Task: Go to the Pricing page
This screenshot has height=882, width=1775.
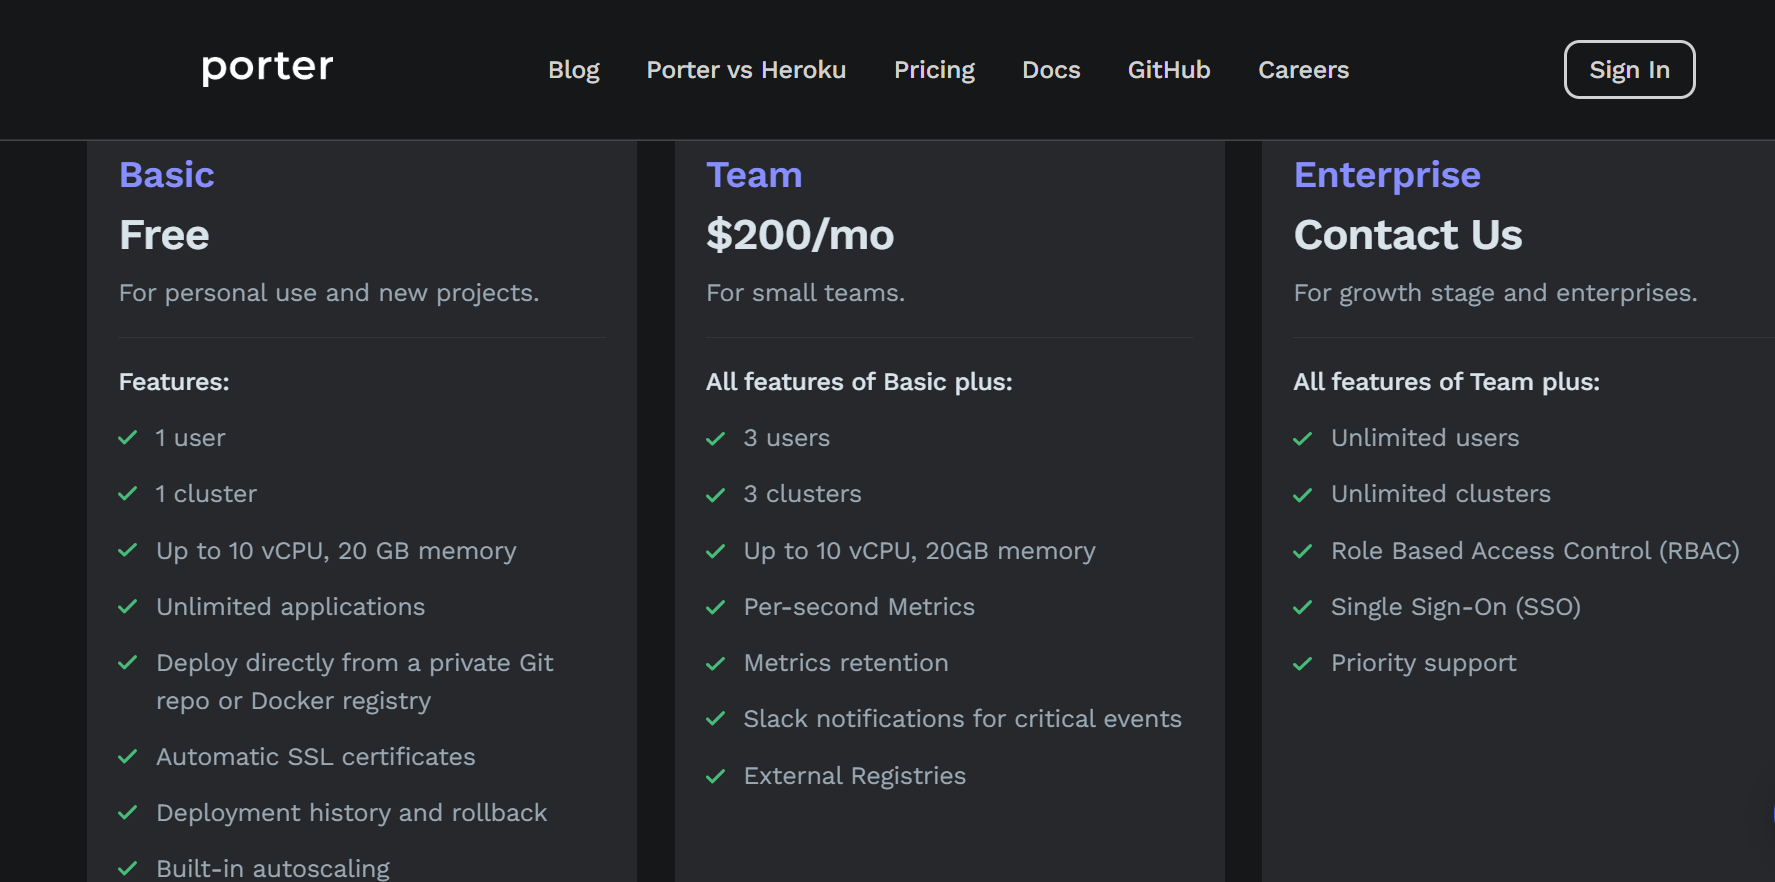Action: point(934,70)
